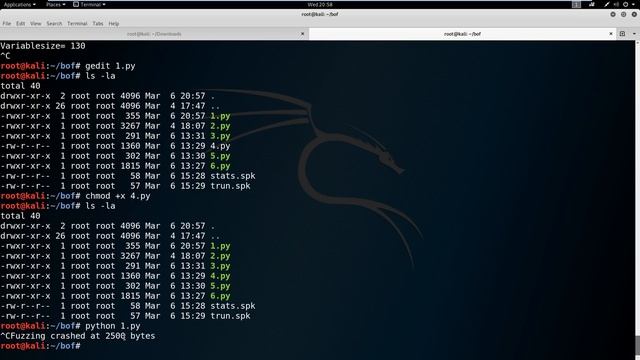Switch to the root@kali: ~/Downloads tab
Image resolution: width=640 pixels, height=360 pixels.
pyautogui.click(x=154, y=34)
